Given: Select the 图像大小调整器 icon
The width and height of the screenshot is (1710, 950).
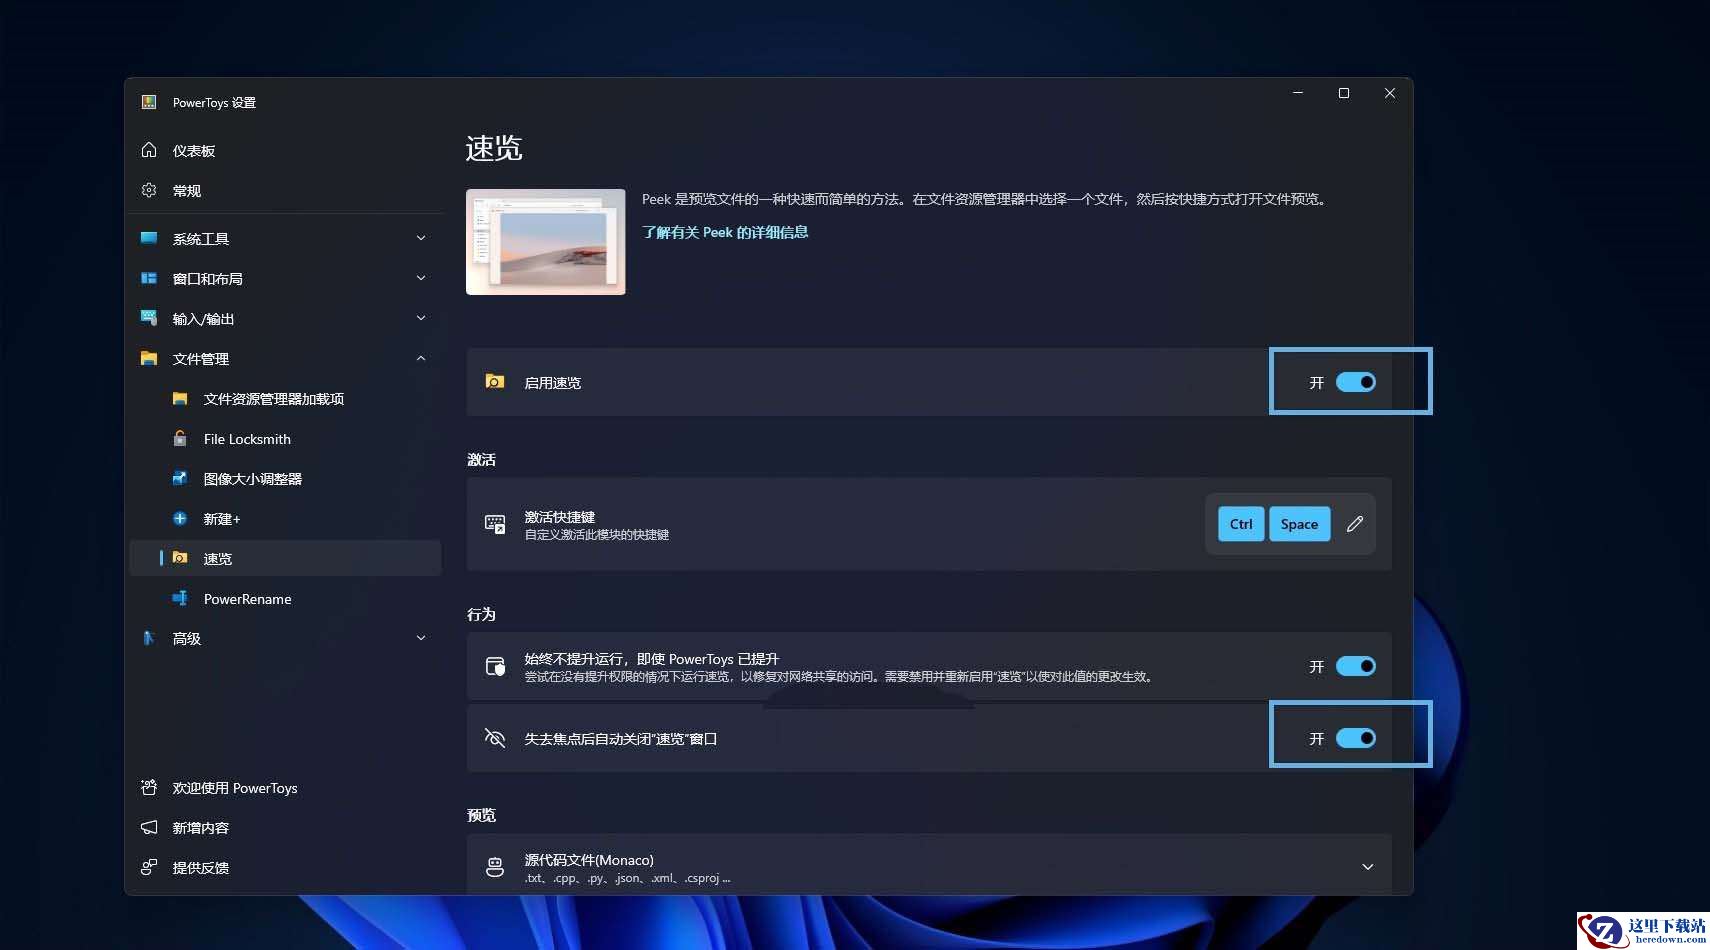Looking at the screenshot, I should click(180, 478).
